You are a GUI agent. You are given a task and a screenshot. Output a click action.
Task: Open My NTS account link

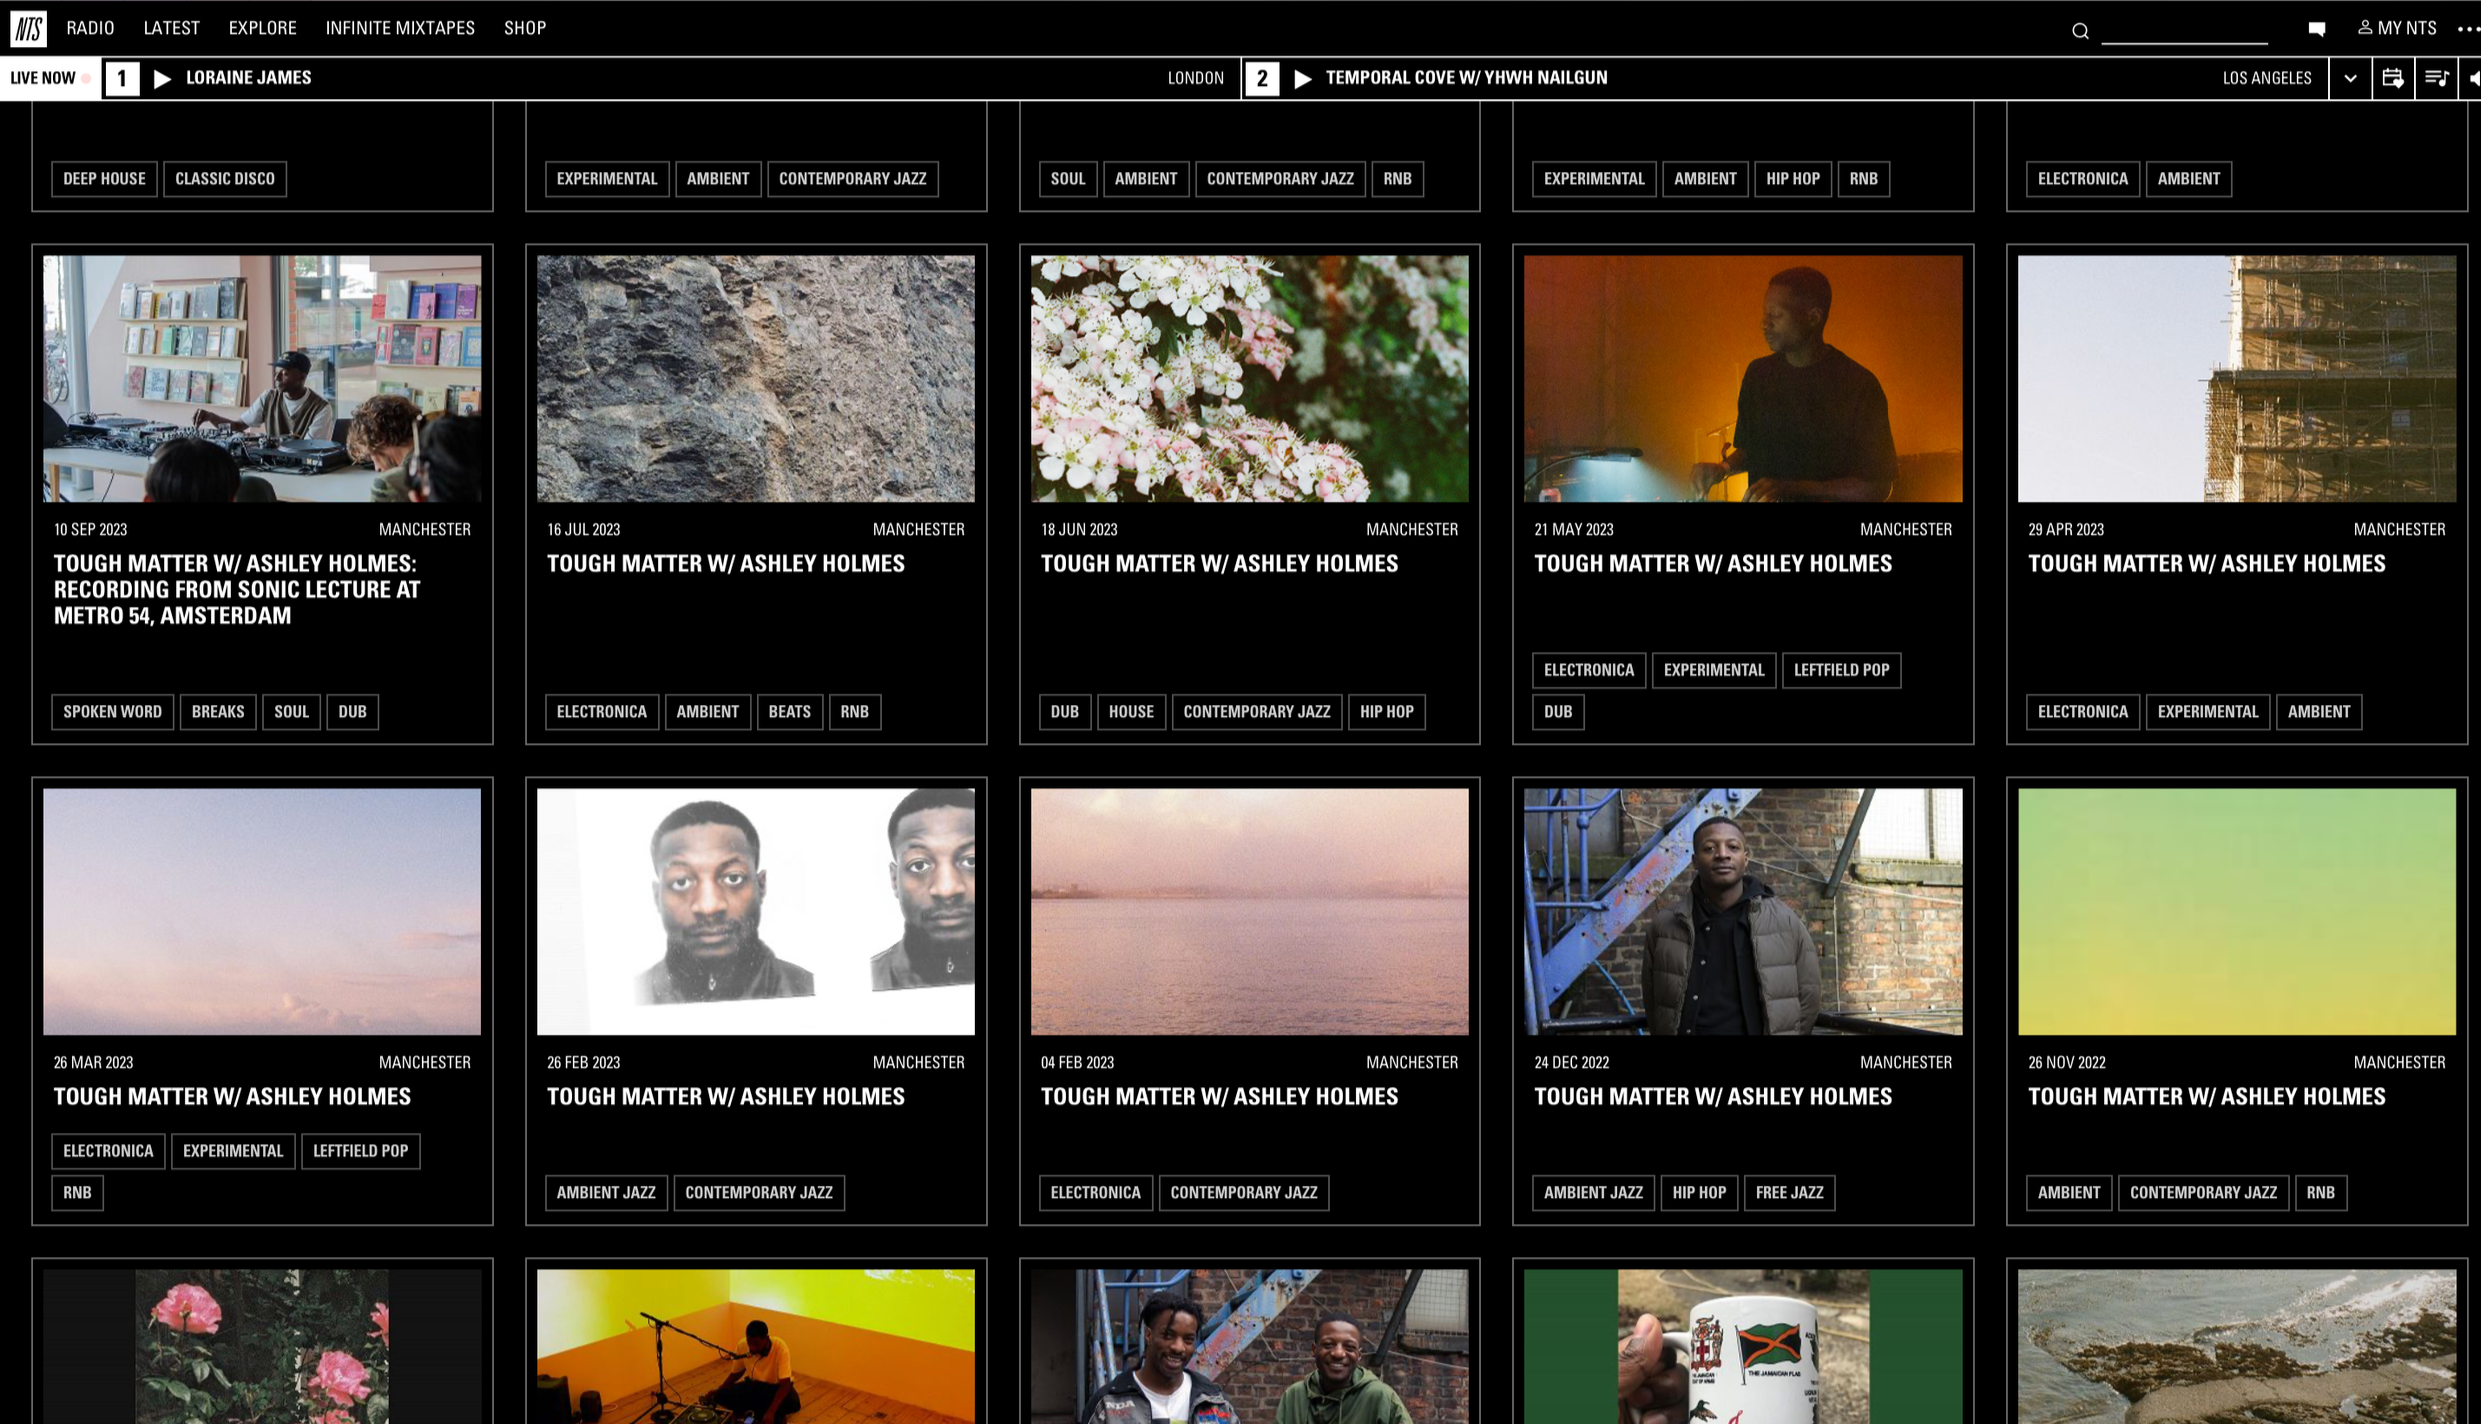(2397, 28)
